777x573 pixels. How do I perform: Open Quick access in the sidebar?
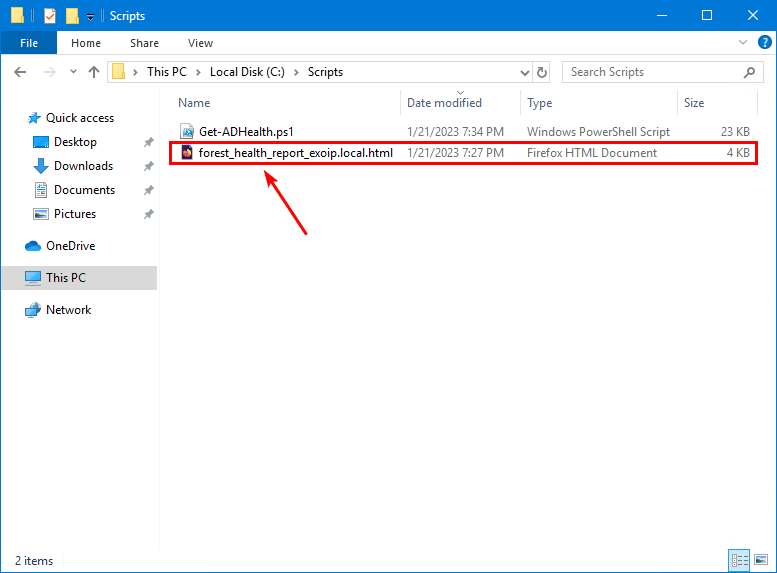[80, 118]
